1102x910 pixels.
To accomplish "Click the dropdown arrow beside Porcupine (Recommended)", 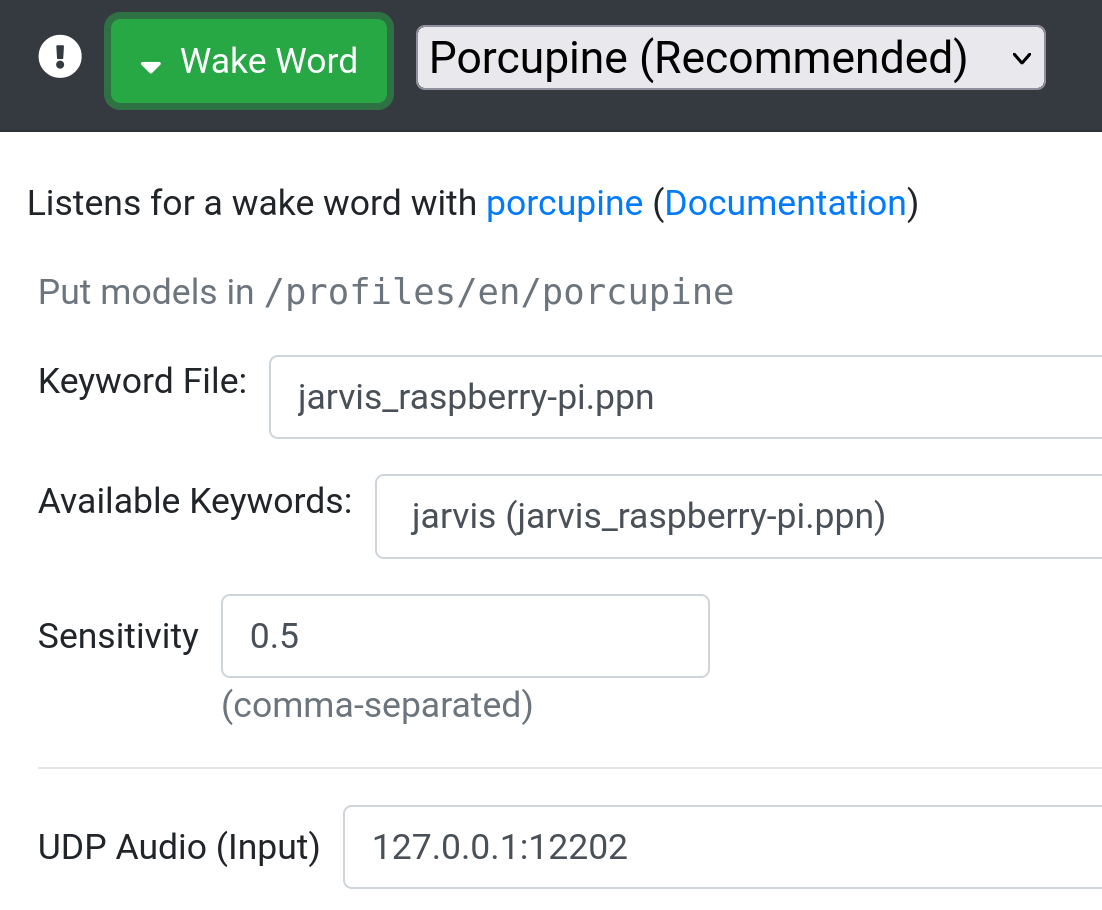I will (1021, 58).
